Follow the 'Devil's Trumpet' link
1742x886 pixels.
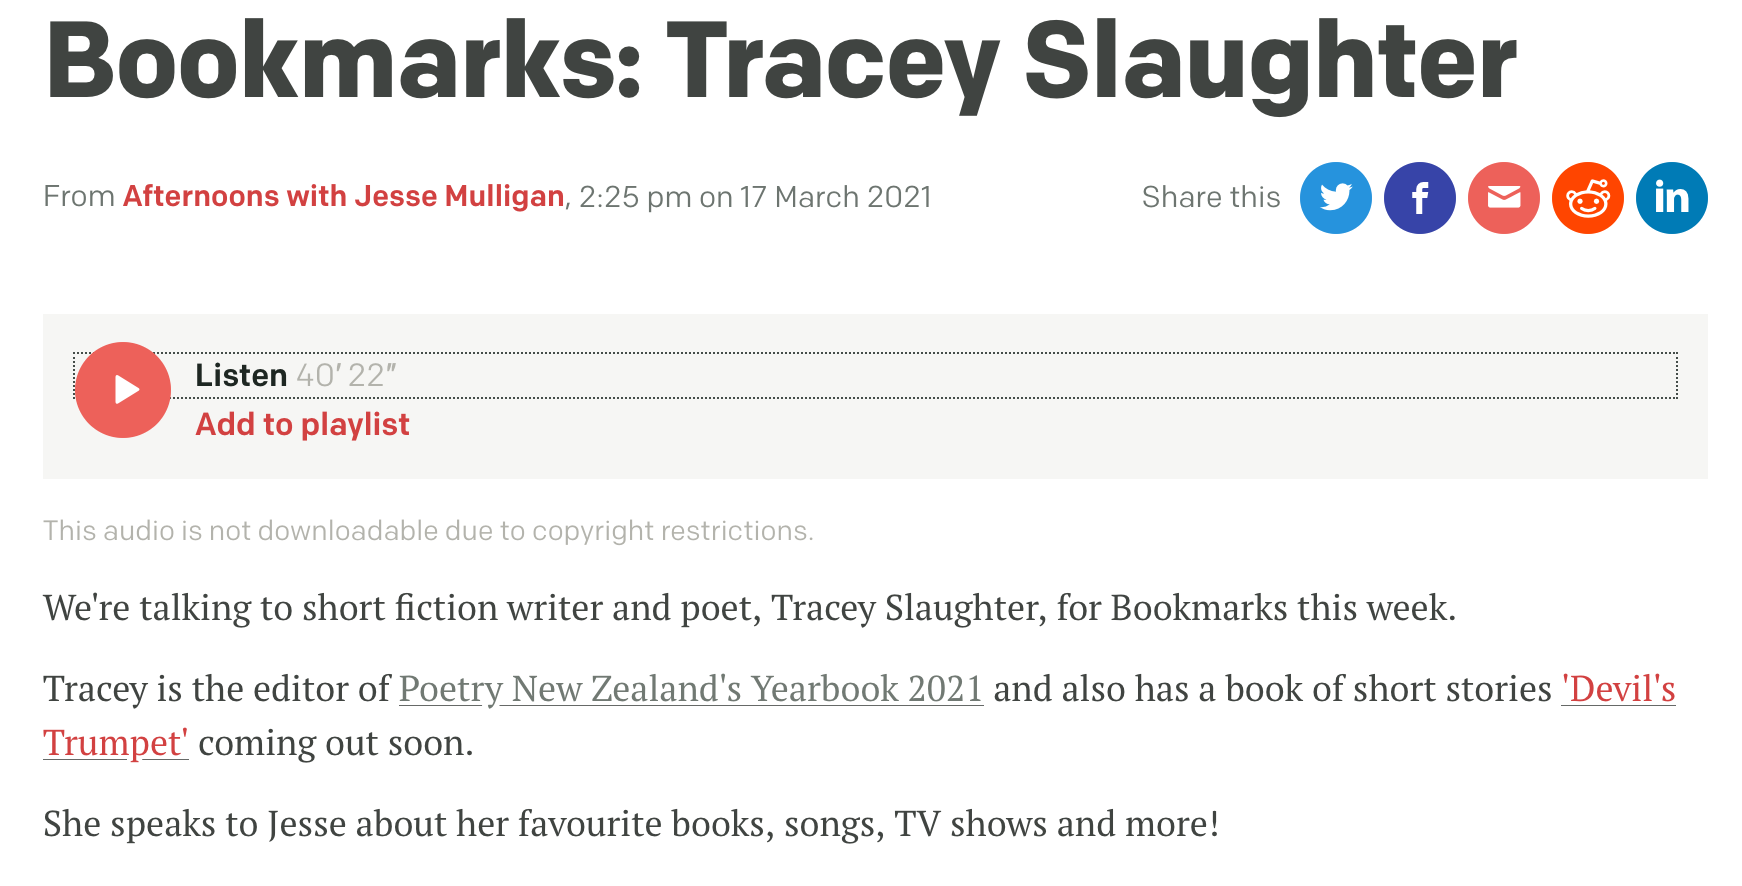pos(1617,689)
